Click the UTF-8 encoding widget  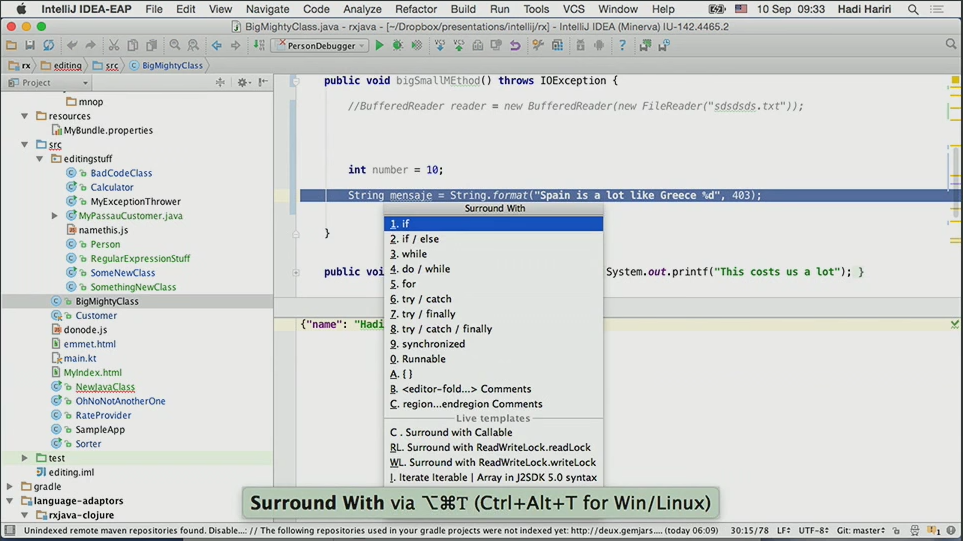[x=813, y=530]
